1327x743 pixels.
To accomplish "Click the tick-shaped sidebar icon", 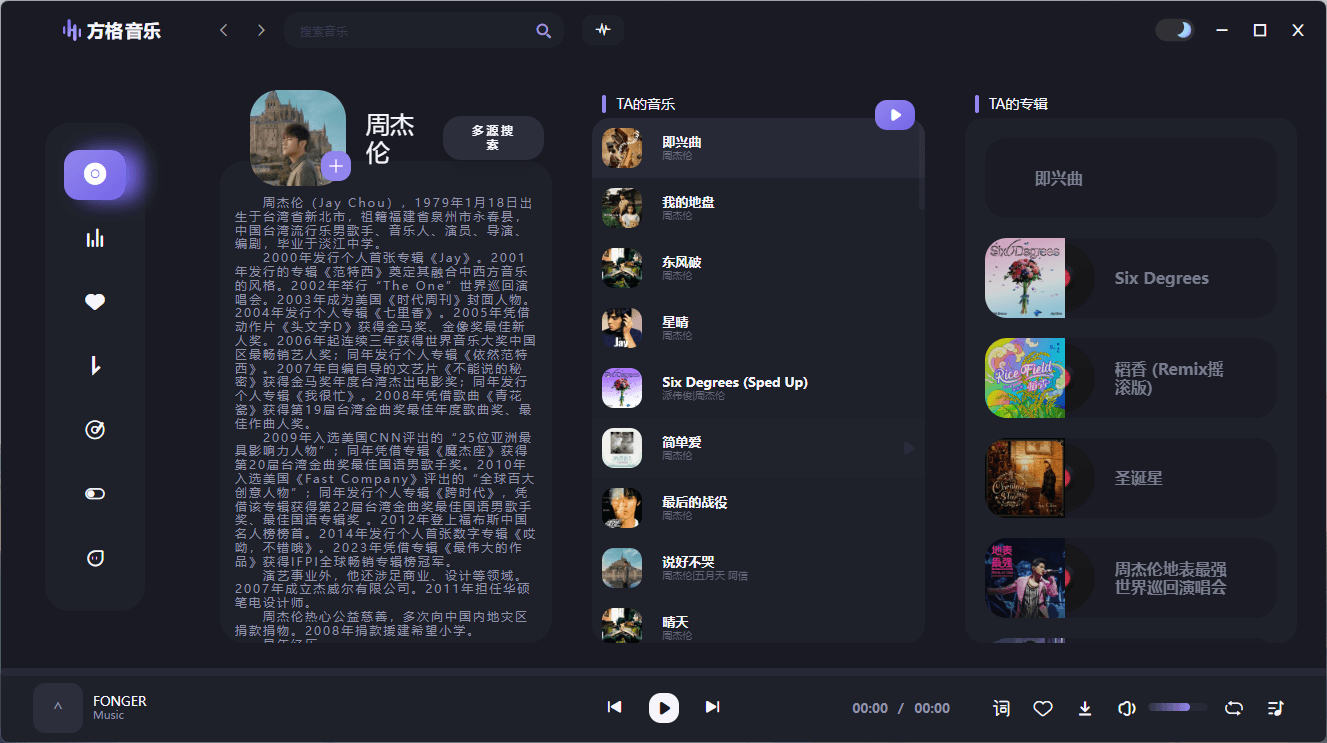I will (95, 366).
